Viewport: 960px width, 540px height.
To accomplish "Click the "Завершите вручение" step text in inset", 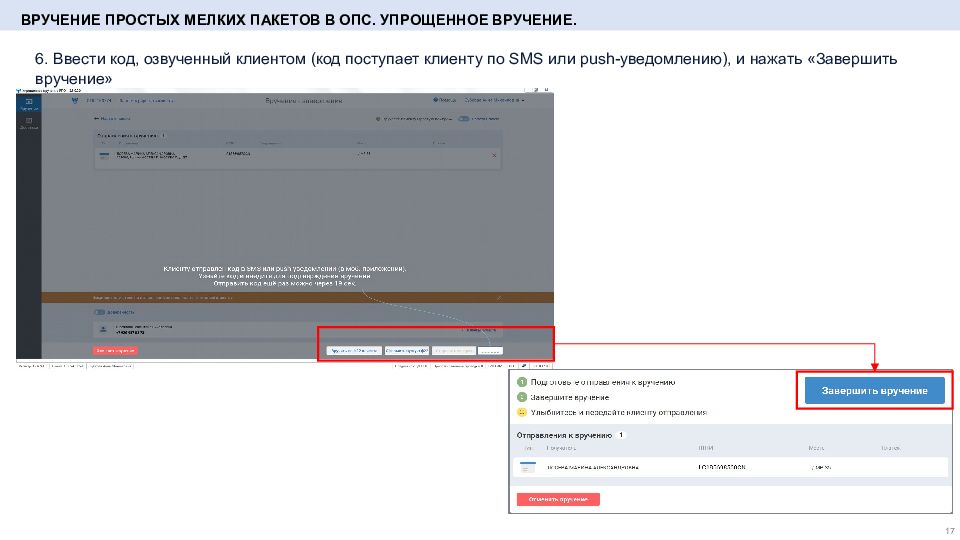I will [569, 397].
